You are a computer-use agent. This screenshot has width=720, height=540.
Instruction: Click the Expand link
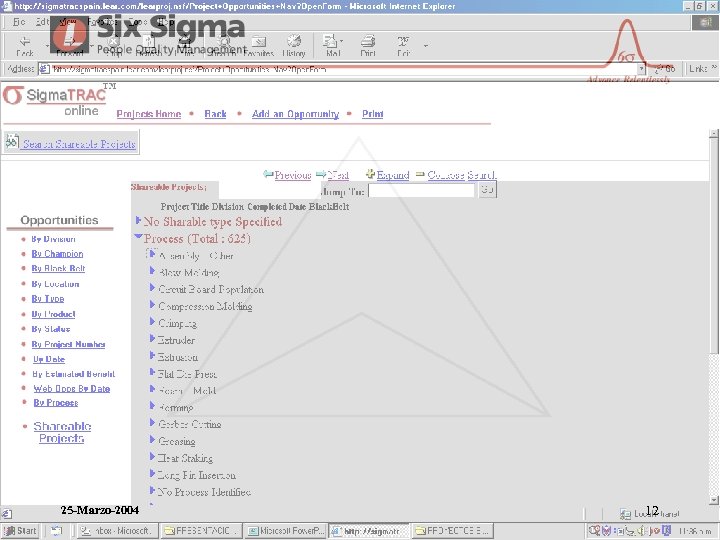393,175
